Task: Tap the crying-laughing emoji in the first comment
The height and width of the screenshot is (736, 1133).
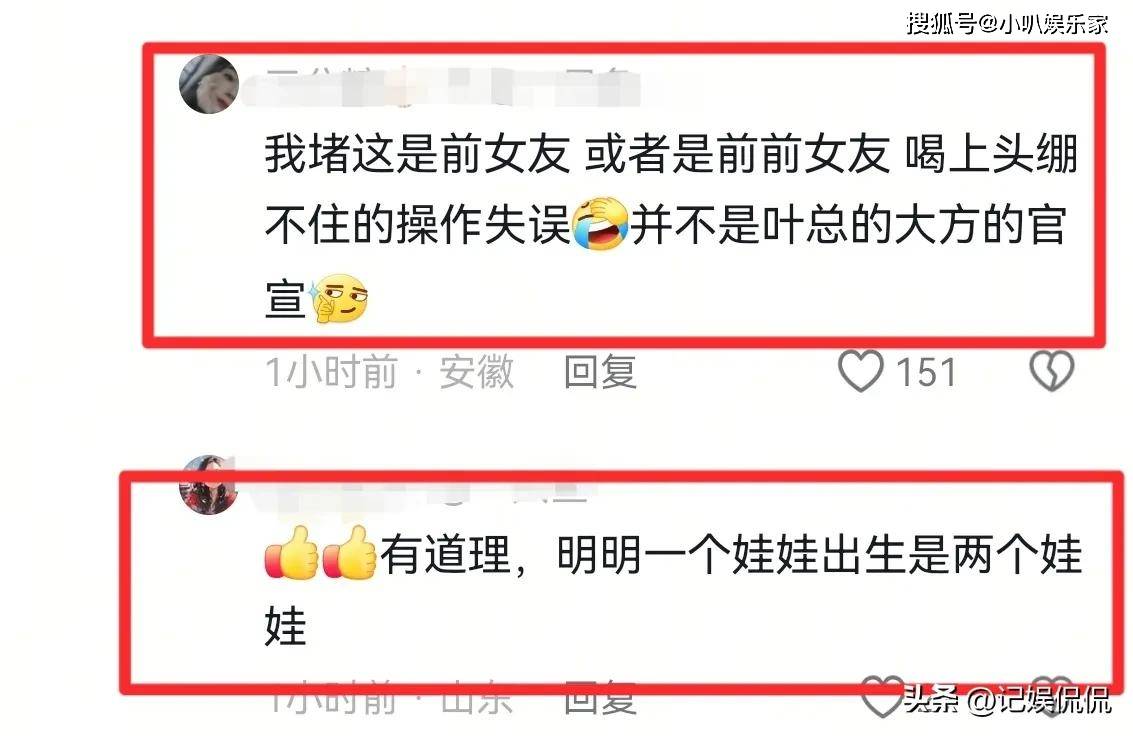Action: pyautogui.click(x=600, y=223)
